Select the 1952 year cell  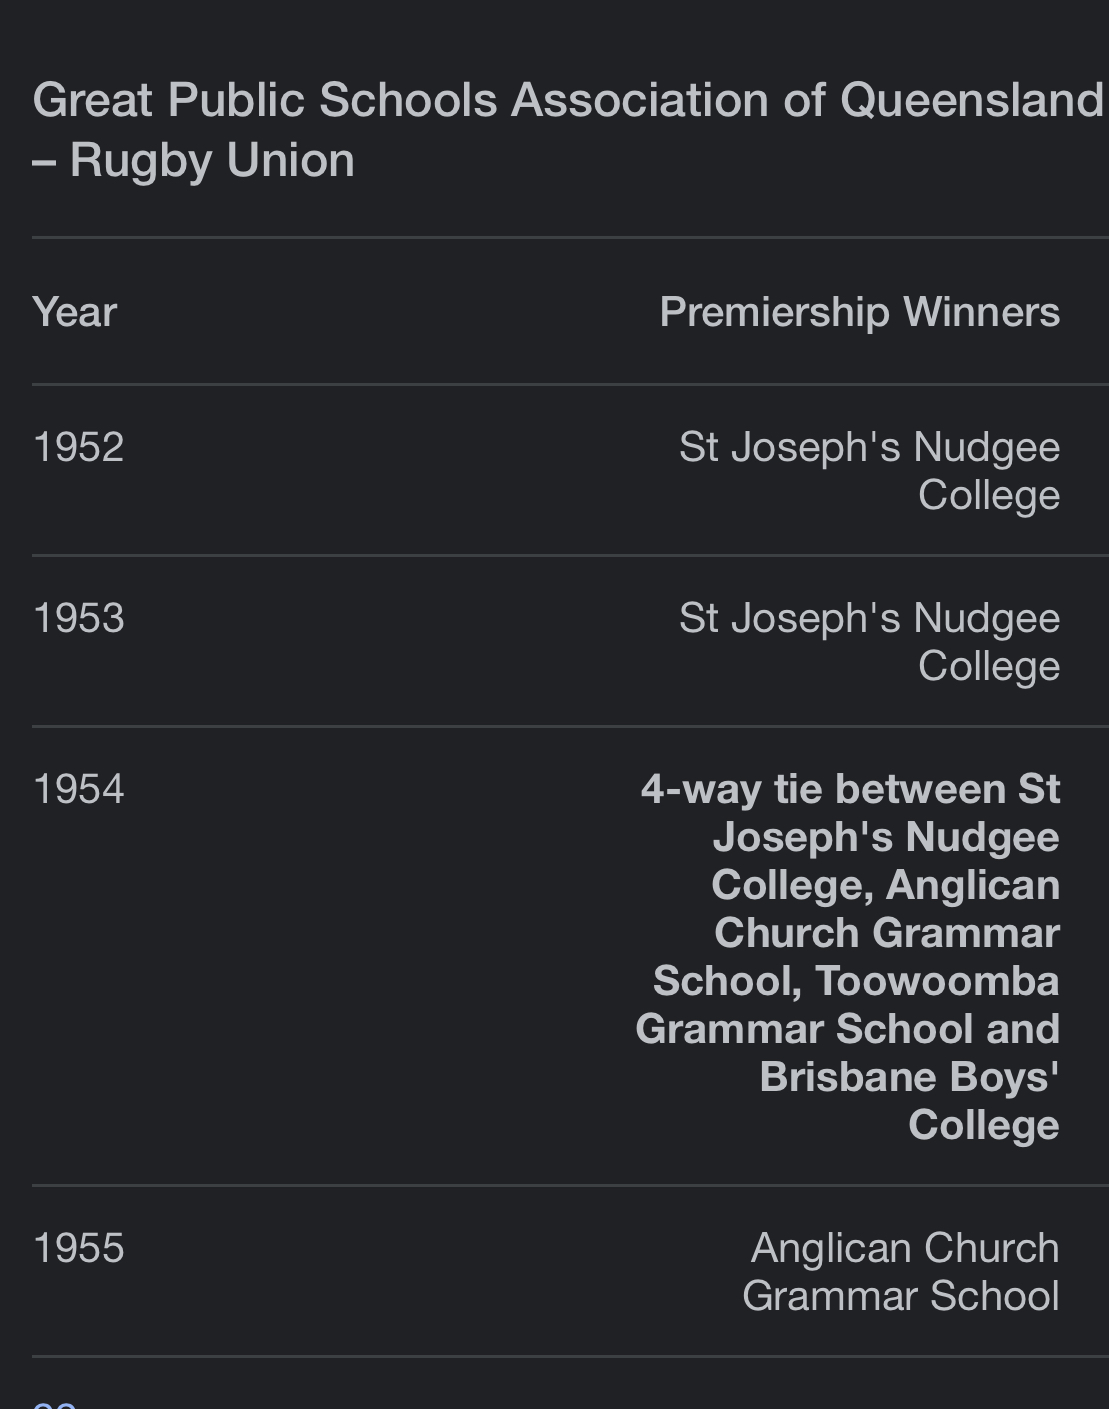(x=79, y=447)
